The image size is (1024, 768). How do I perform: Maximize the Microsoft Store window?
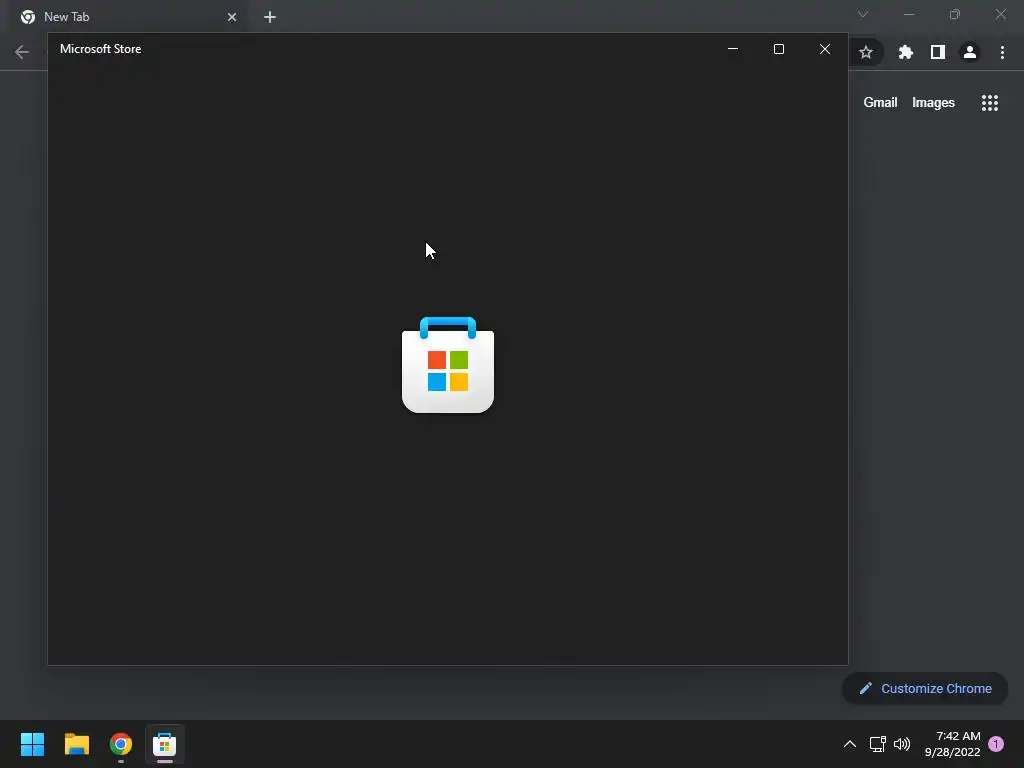(x=778, y=49)
